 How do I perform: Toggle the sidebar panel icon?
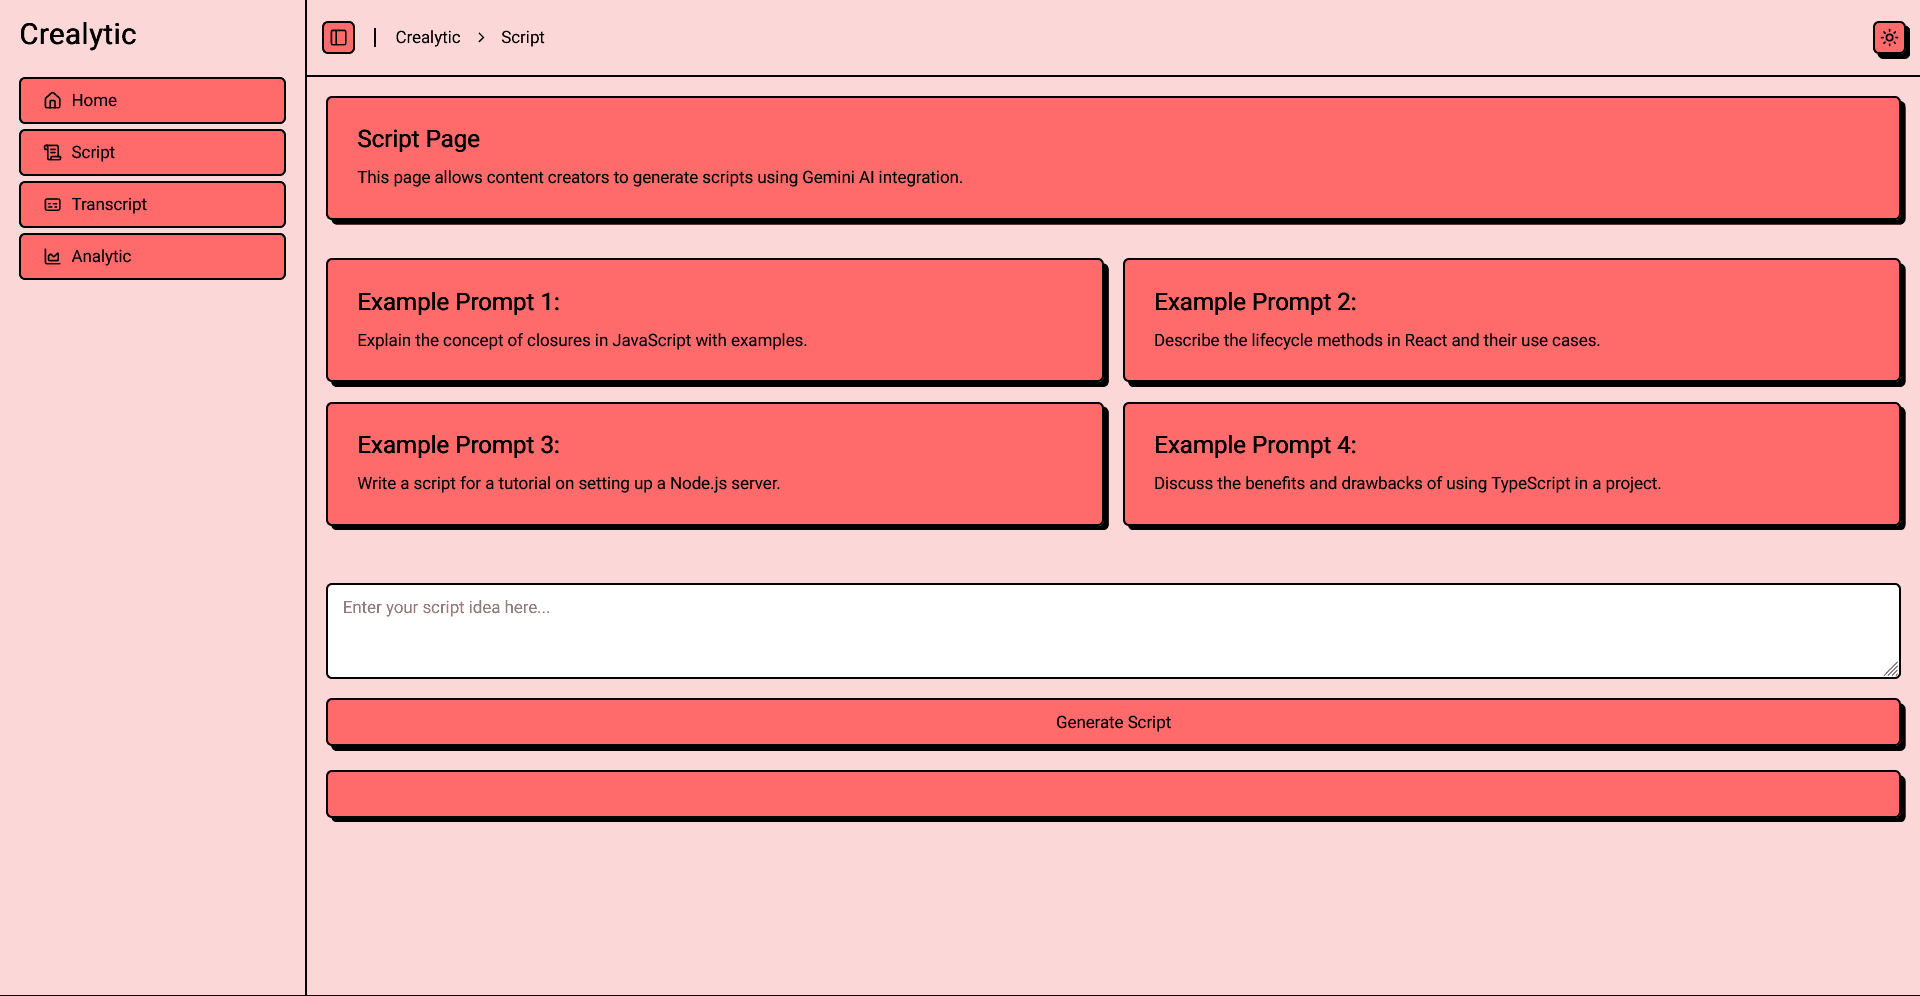pos(338,38)
